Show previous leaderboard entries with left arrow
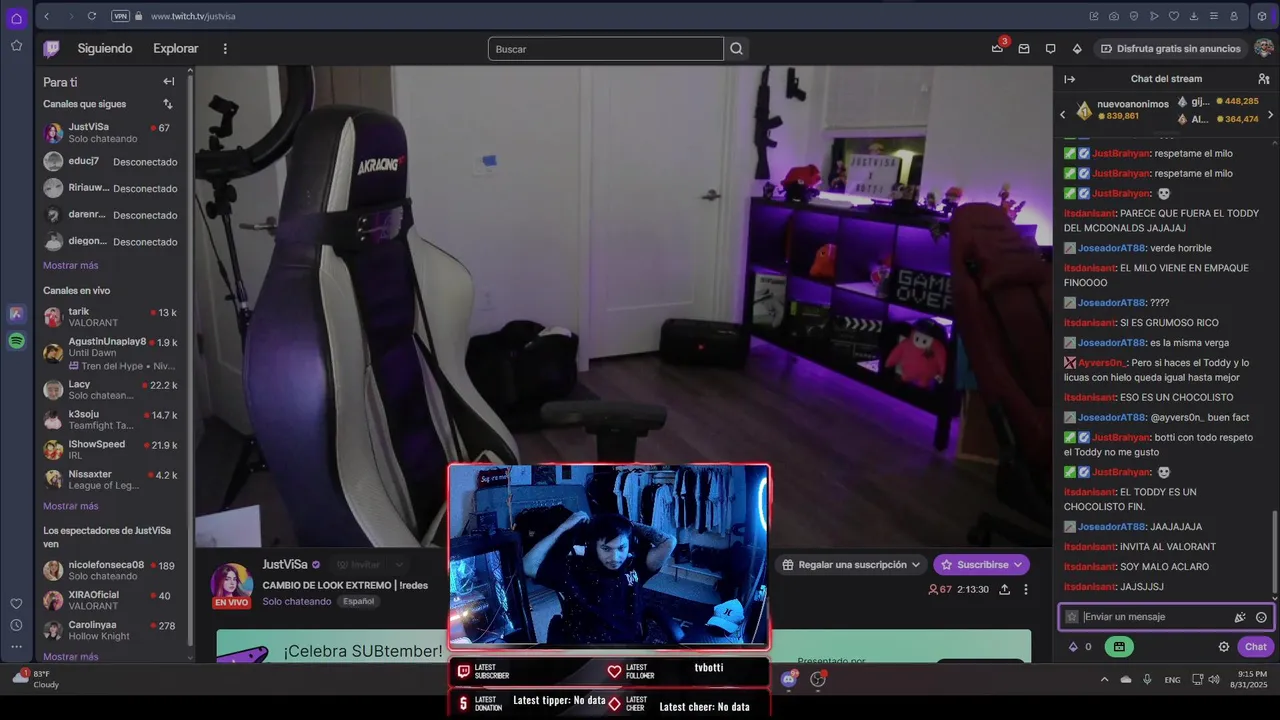 (x=1062, y=115)
